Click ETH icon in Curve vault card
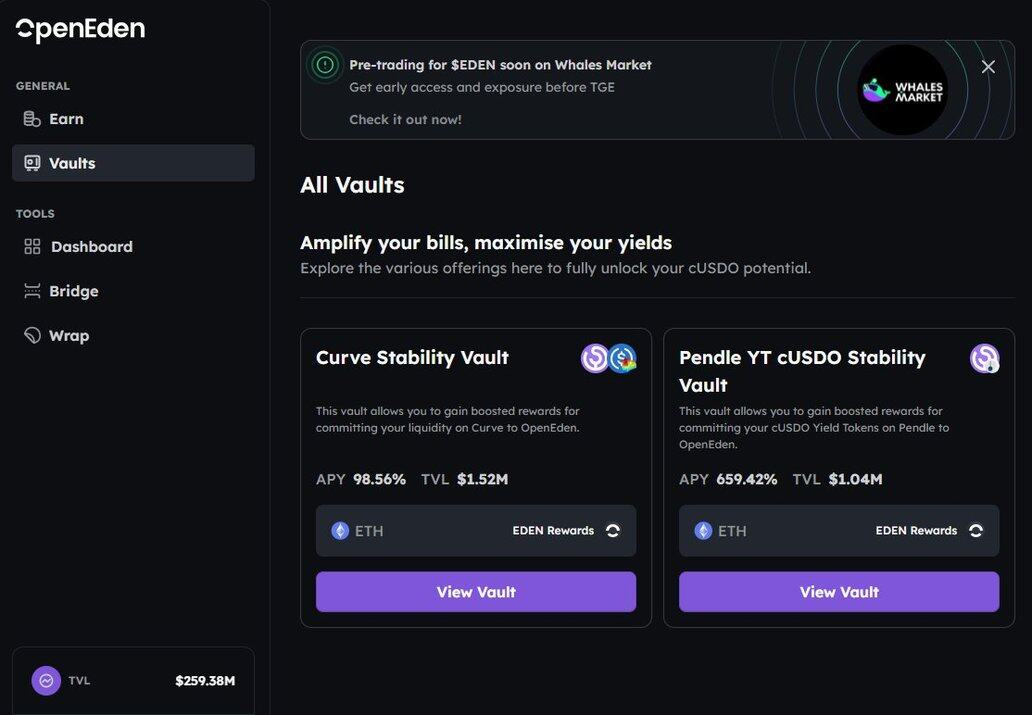The height and width of the screenshot is (715, 1032). click(340, 531)
